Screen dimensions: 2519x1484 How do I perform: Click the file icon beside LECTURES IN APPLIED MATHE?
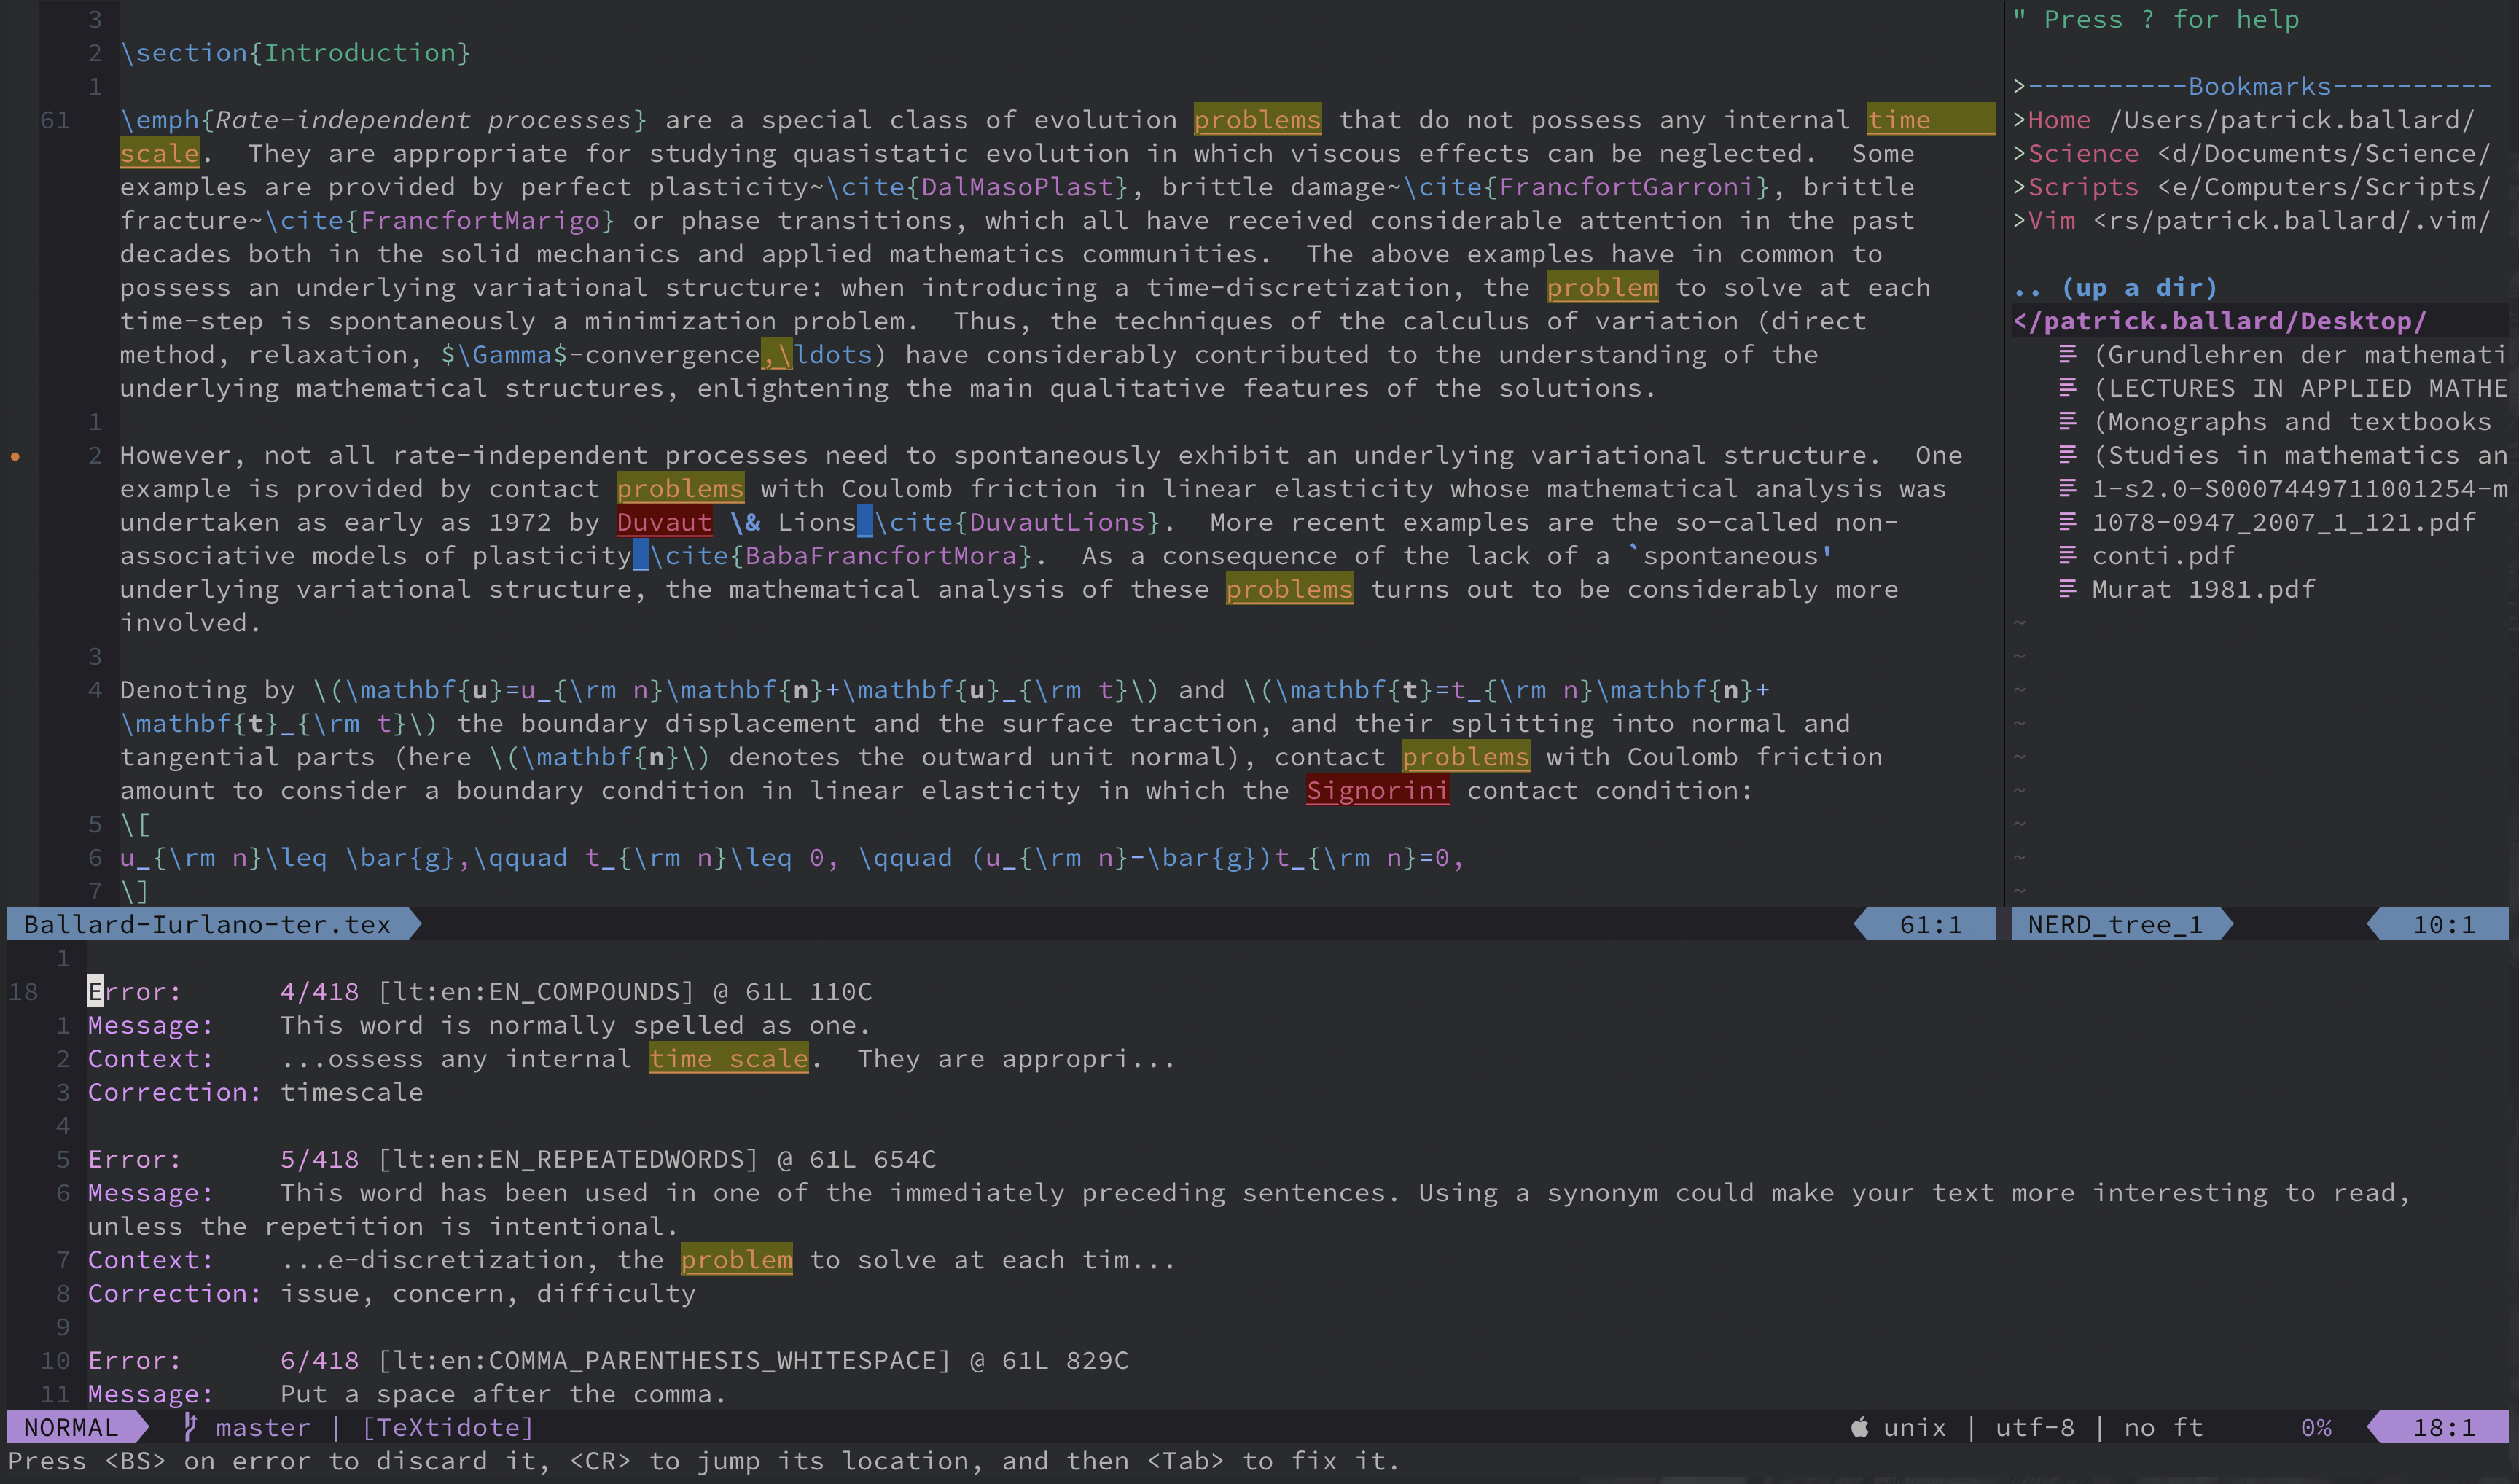click(2067, 387)
